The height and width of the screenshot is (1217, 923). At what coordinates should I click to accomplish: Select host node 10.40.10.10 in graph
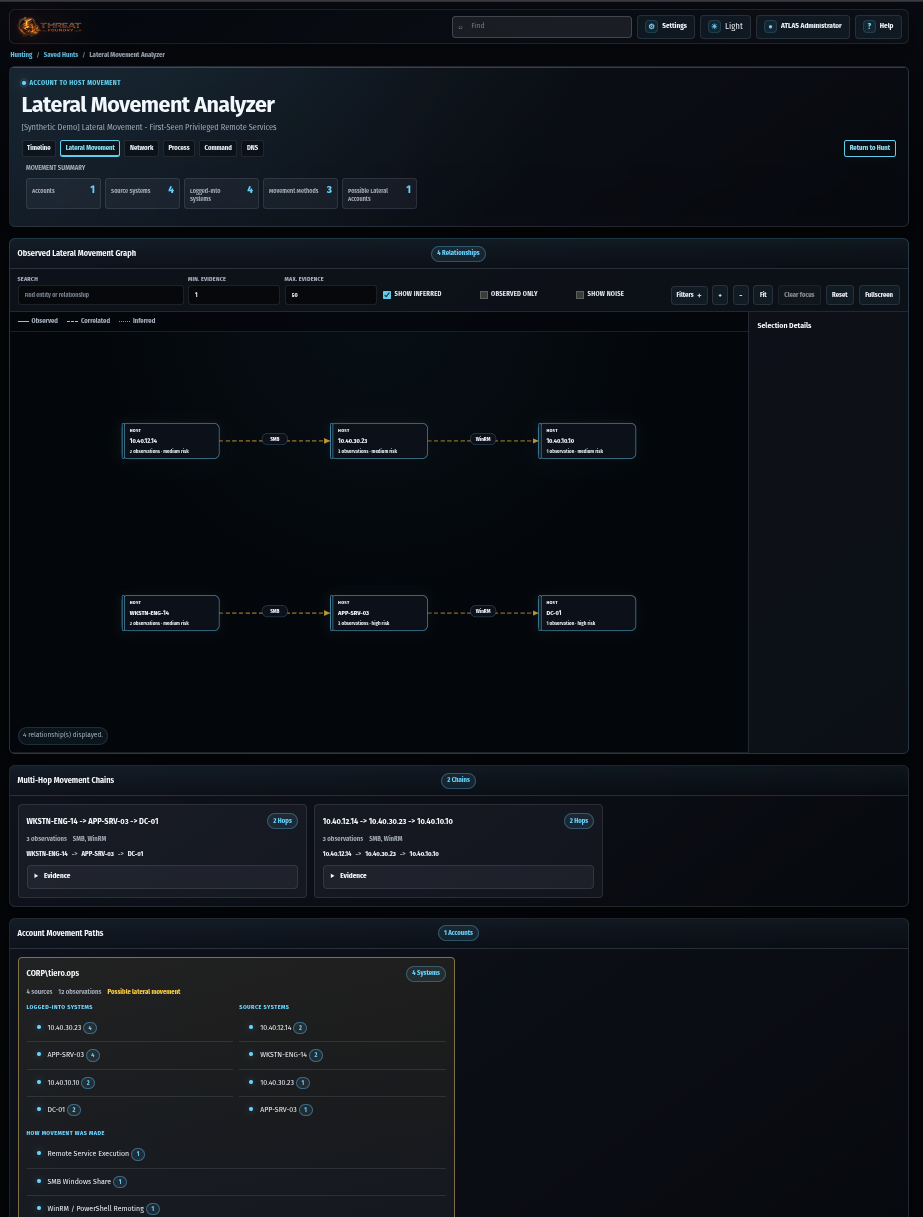[587, 441]
